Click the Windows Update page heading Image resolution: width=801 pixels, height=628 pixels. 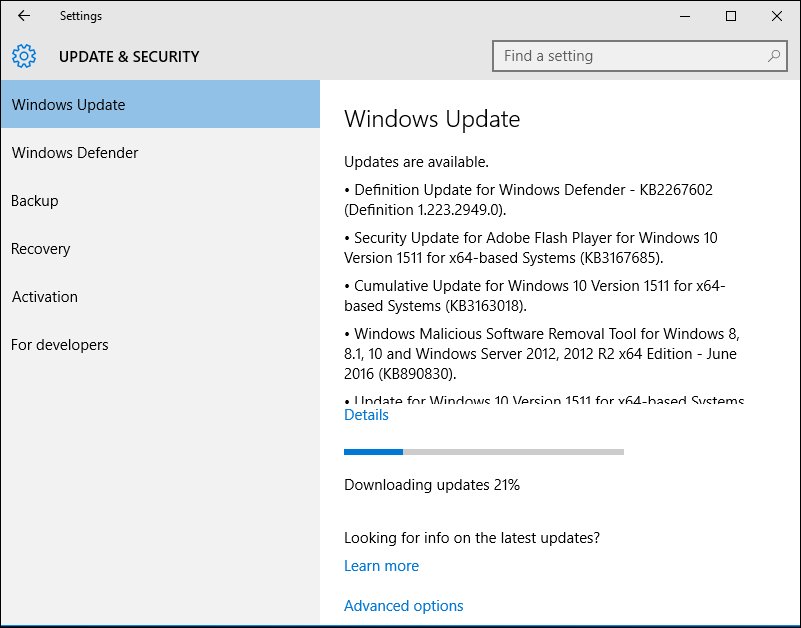click(432, 119)
